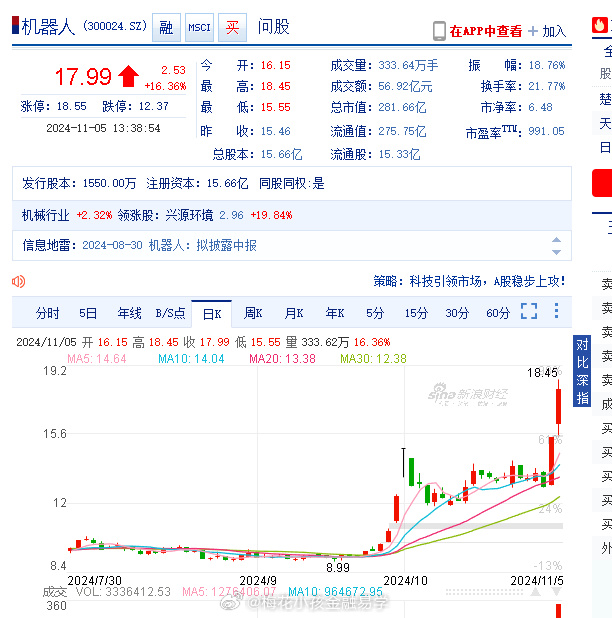Click the info down arrow in 信息地雷
The image size is (612, 618).
[x=556, y=252]
